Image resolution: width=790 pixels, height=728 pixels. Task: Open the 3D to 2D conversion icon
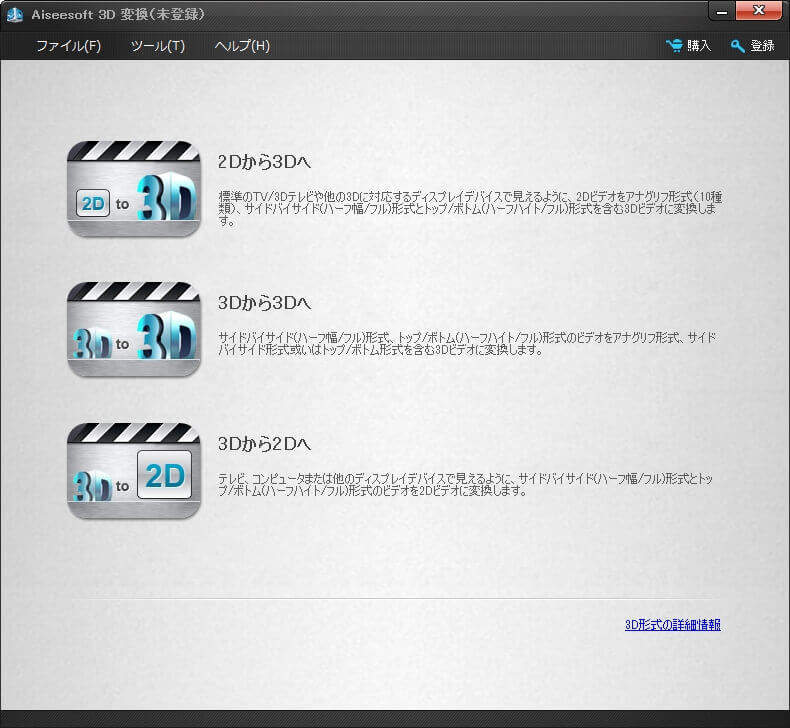coord(134,471)
